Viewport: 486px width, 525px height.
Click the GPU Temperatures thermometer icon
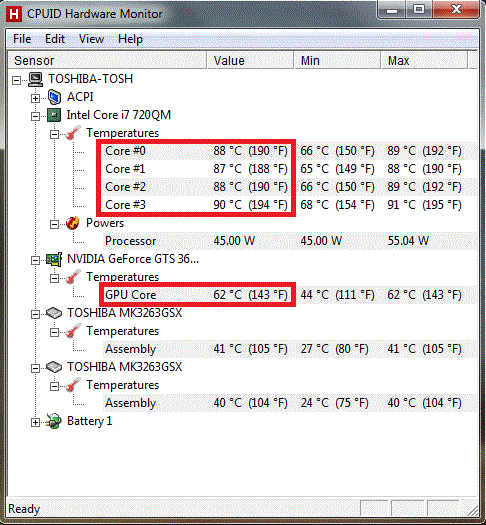coord(73,277)
